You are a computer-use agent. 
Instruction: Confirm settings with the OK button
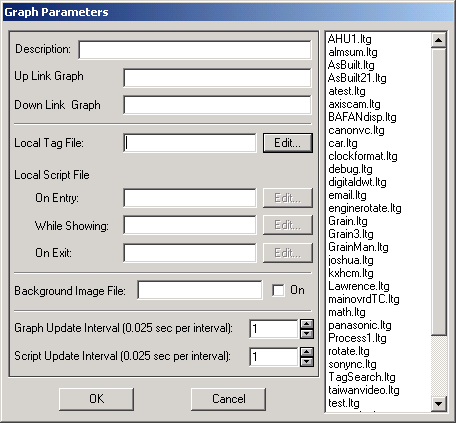coord(96,399)
